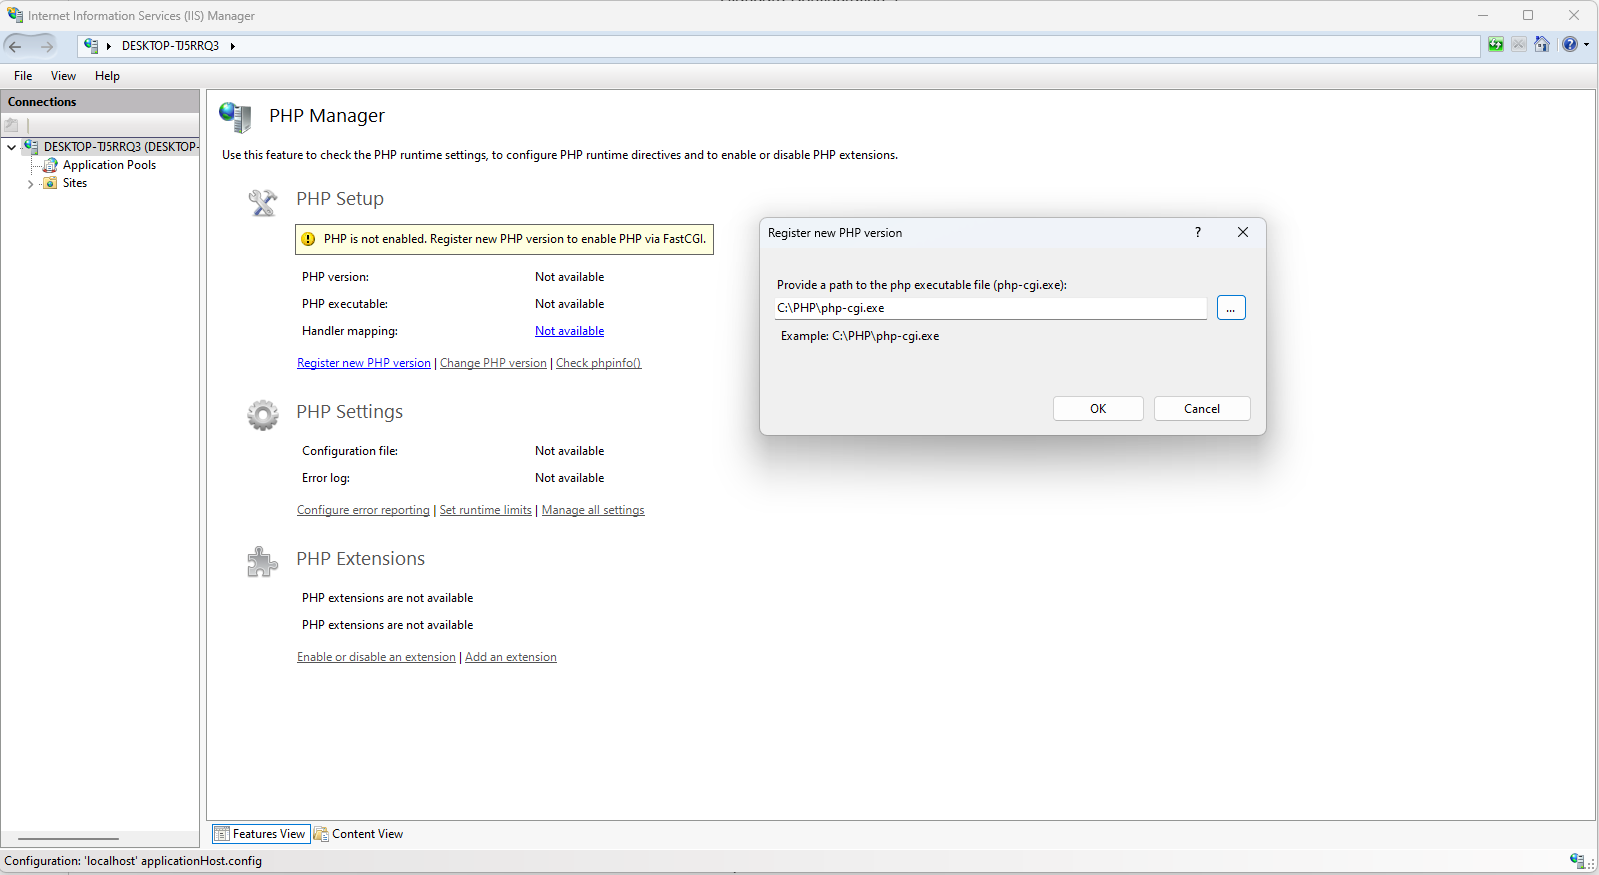The width and height of the screenshot is (1599, 875).
Task: Open the Home toolbar icon
Action: pyautogui.click(x=1542, y=44)
